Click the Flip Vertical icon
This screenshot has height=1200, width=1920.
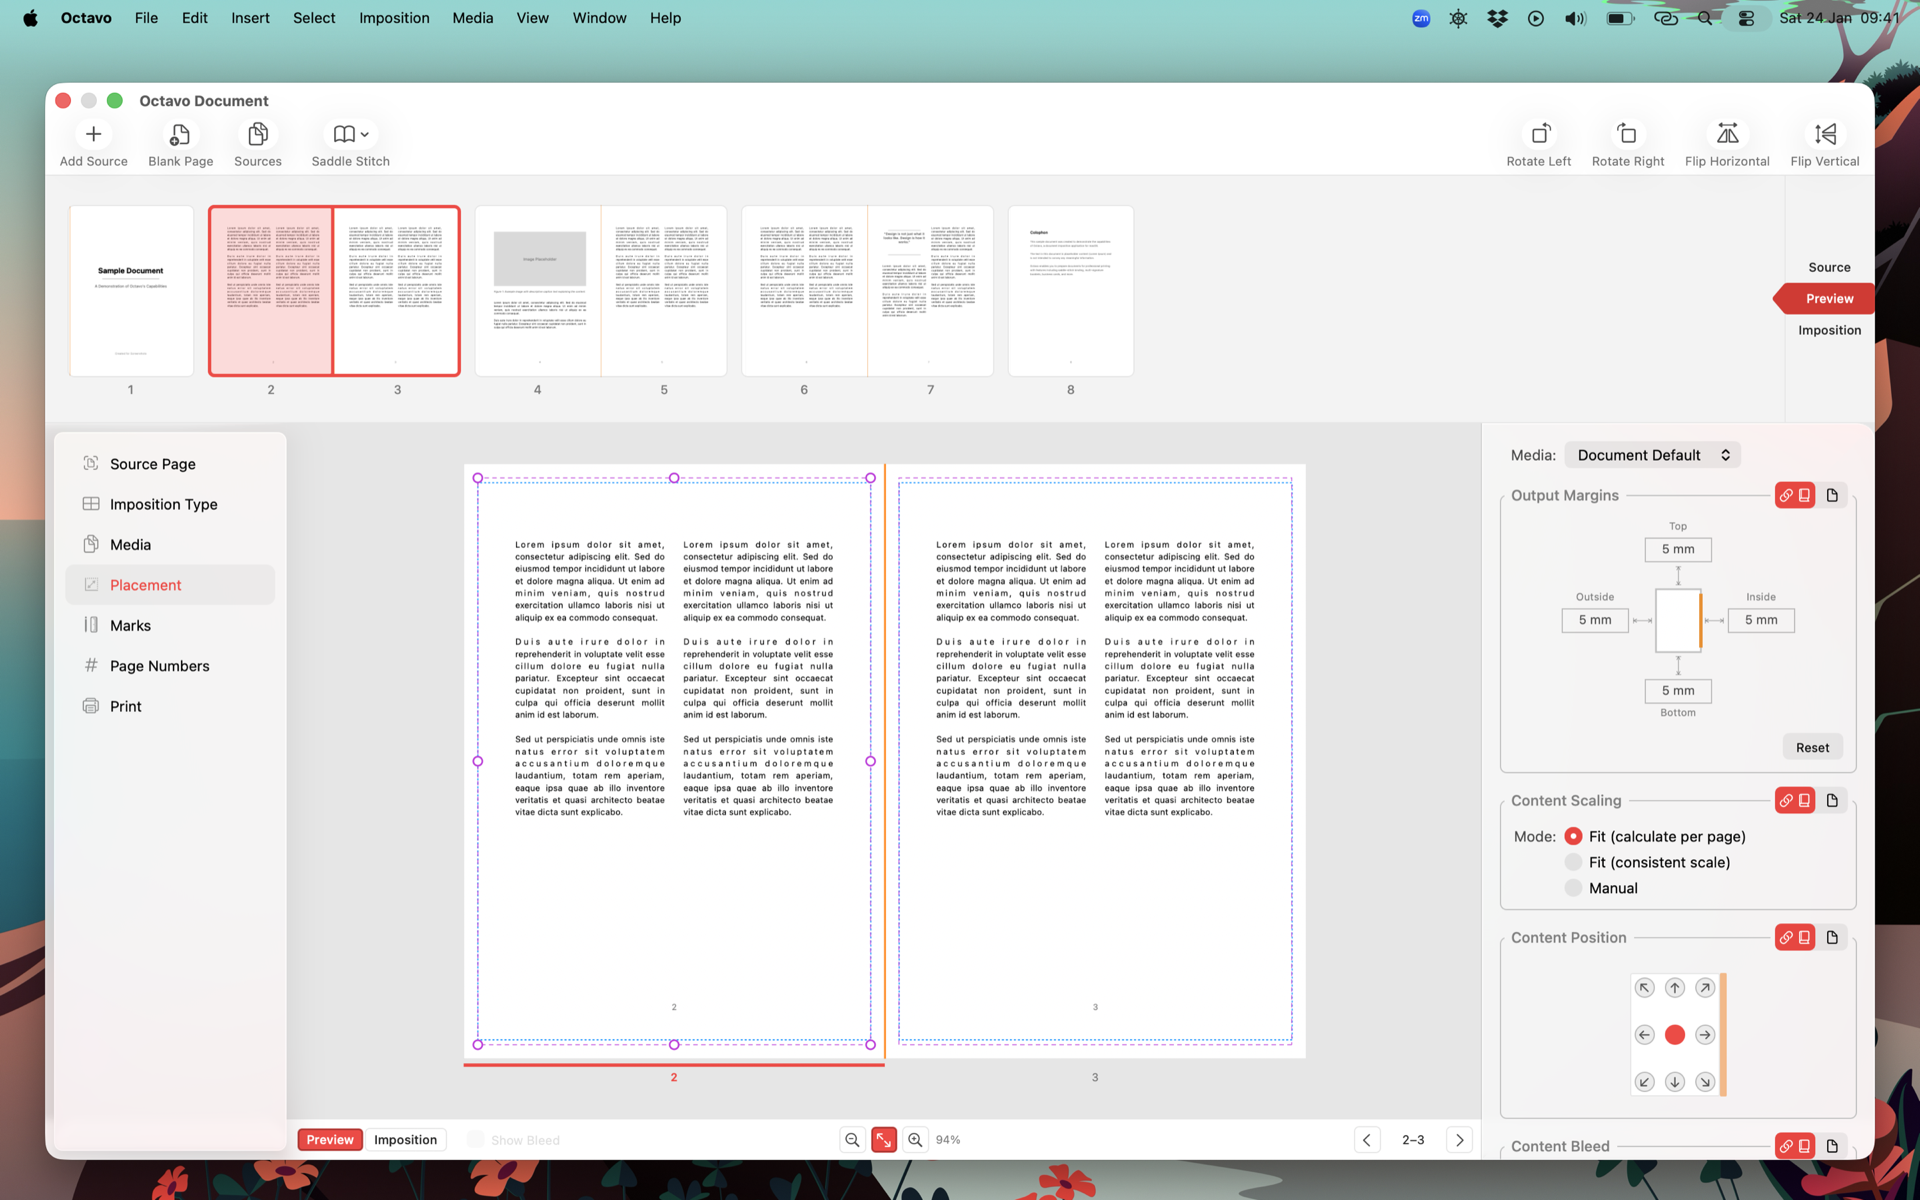click(1824, 134)
